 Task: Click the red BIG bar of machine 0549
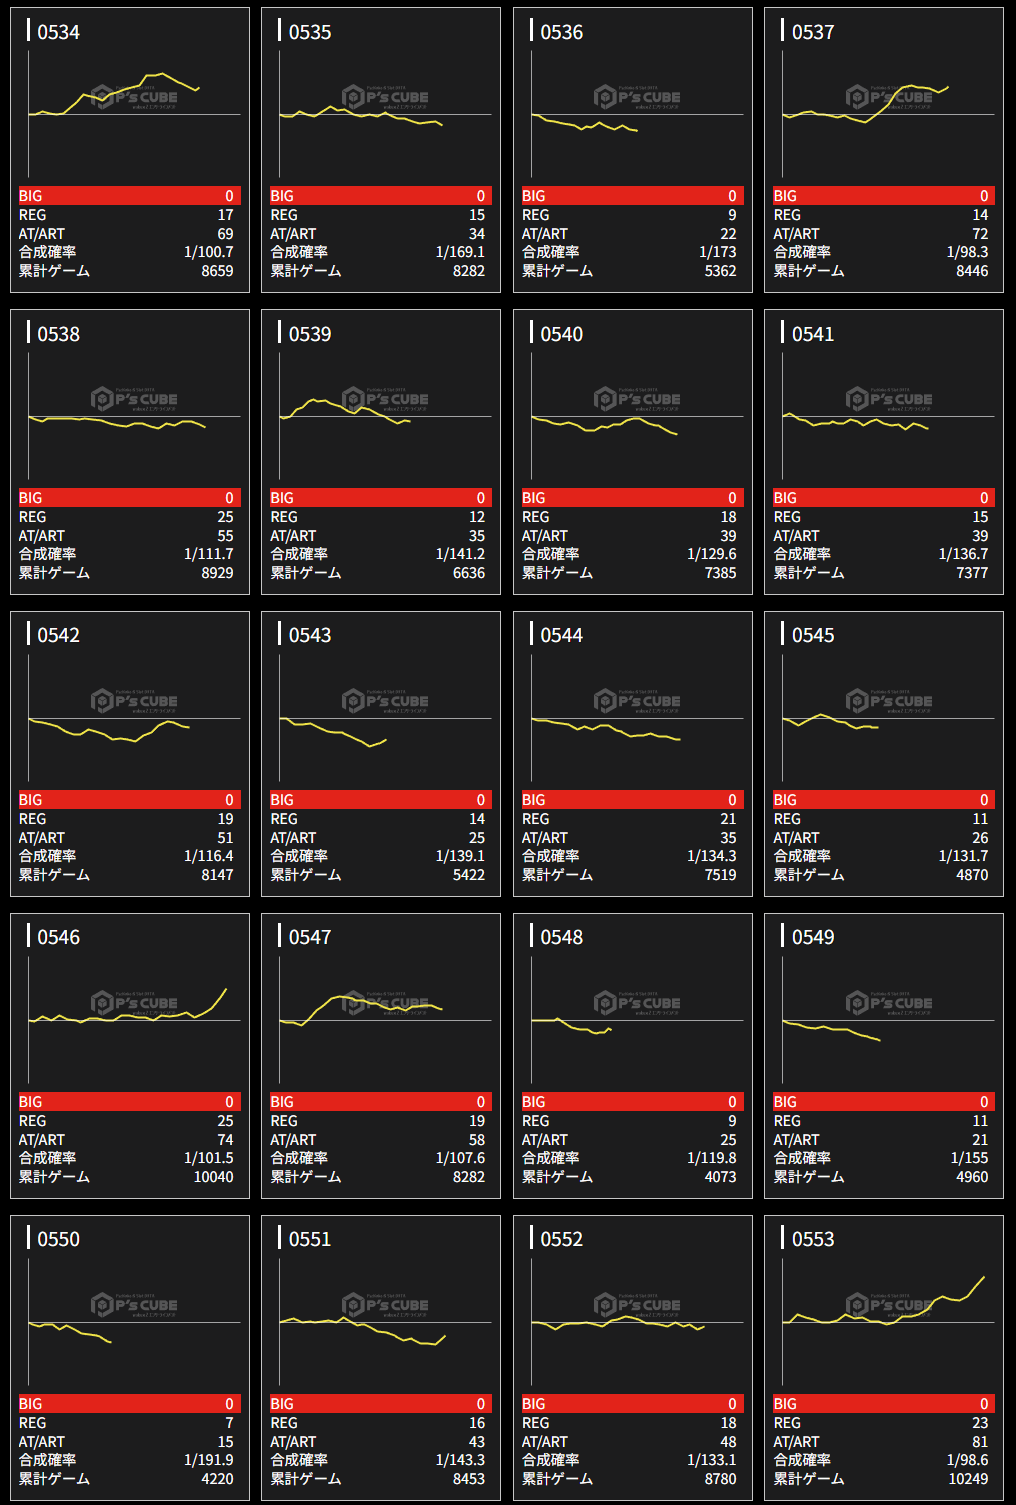click(x=884, y=1102)
